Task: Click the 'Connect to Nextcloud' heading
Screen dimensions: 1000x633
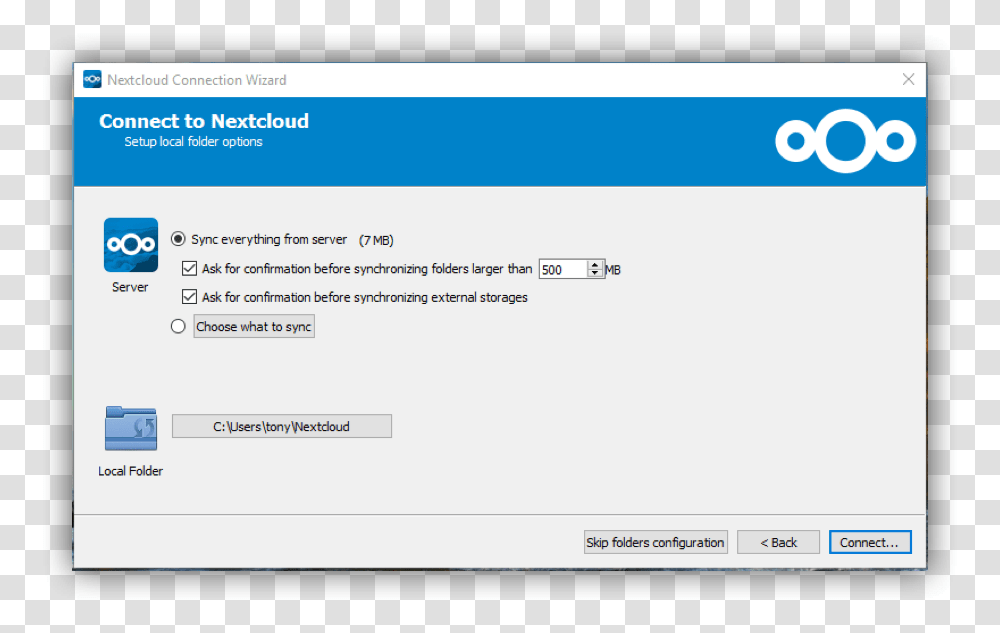Action: [x=204, y=121]
